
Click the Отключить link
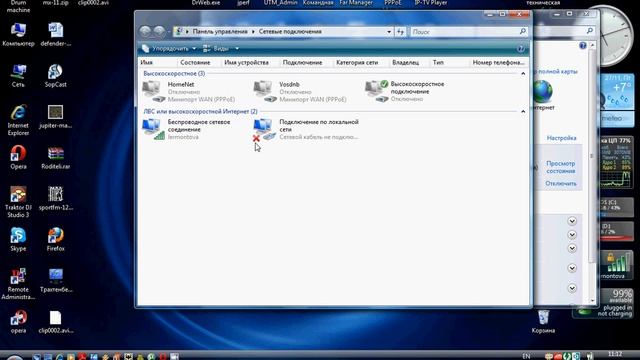(x=561, y=184)
